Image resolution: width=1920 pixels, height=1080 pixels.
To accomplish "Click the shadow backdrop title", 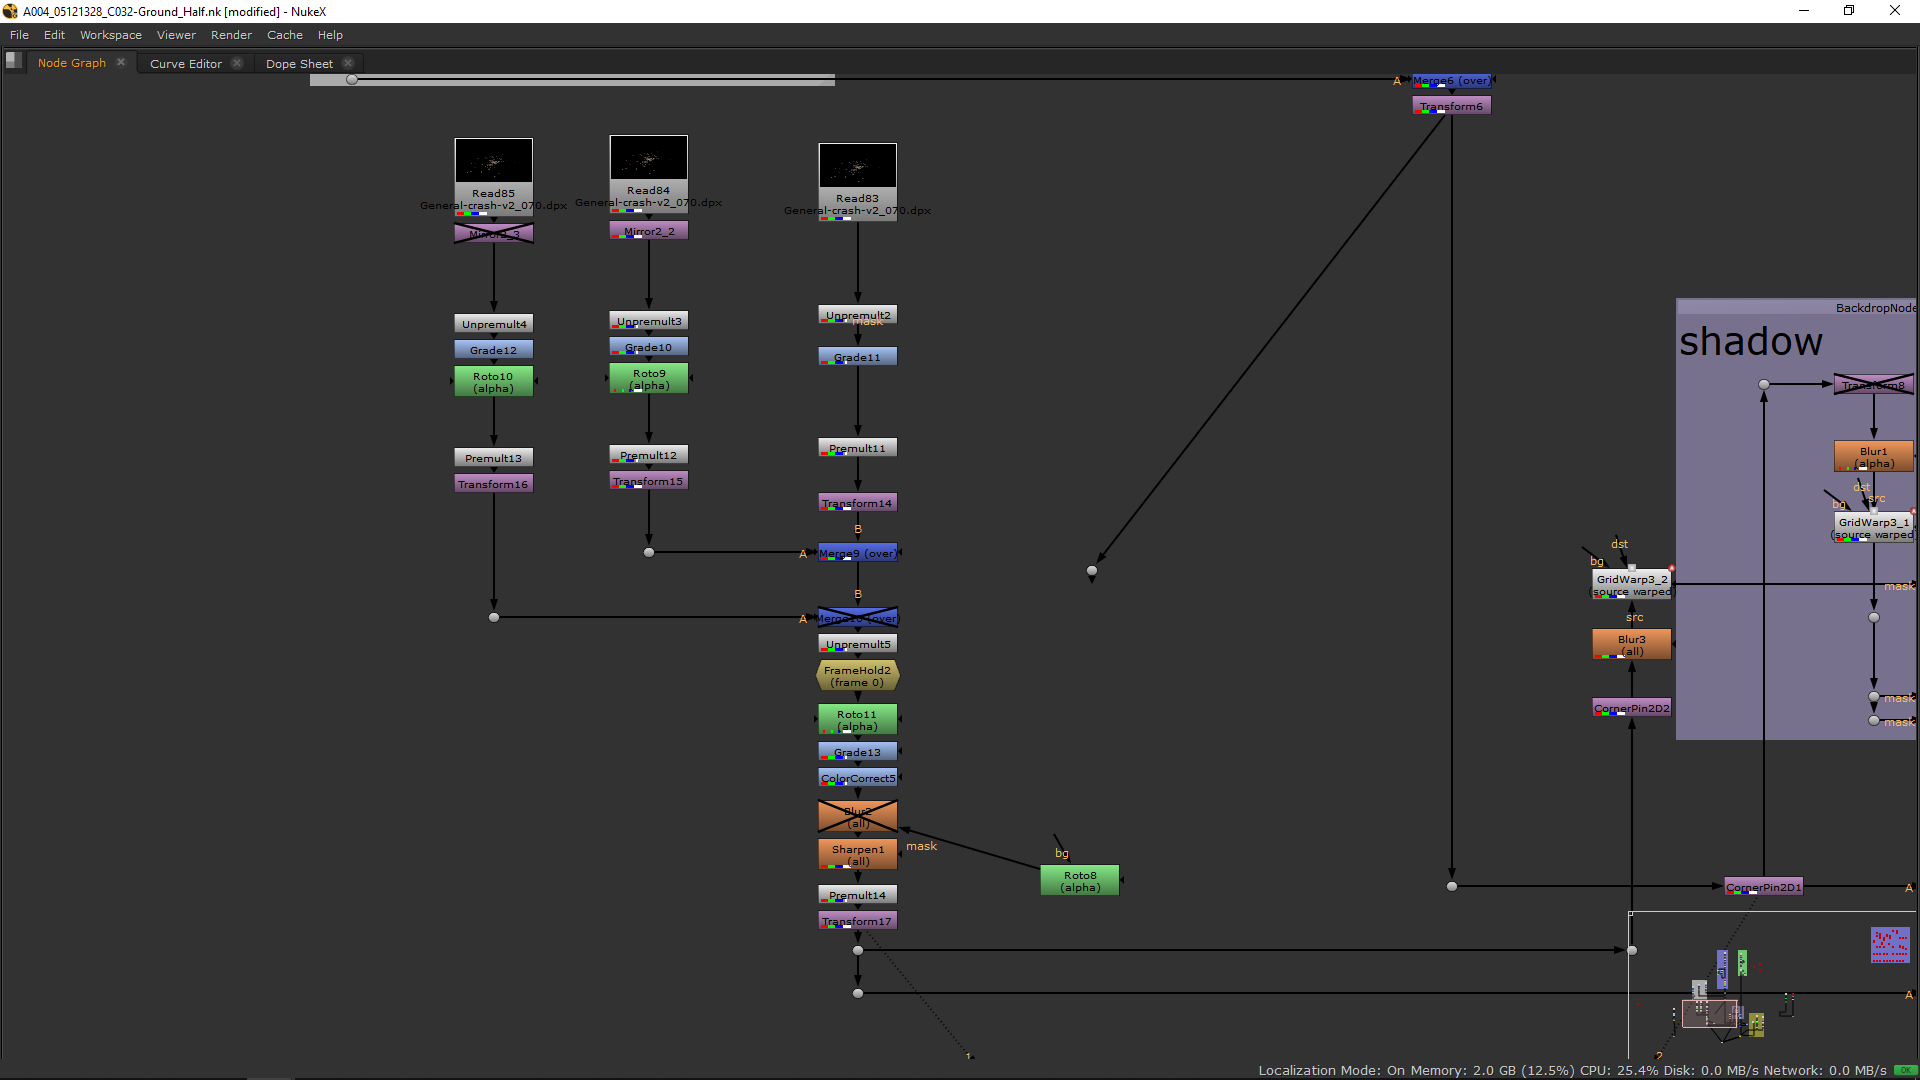I will tap(1750, 342).
